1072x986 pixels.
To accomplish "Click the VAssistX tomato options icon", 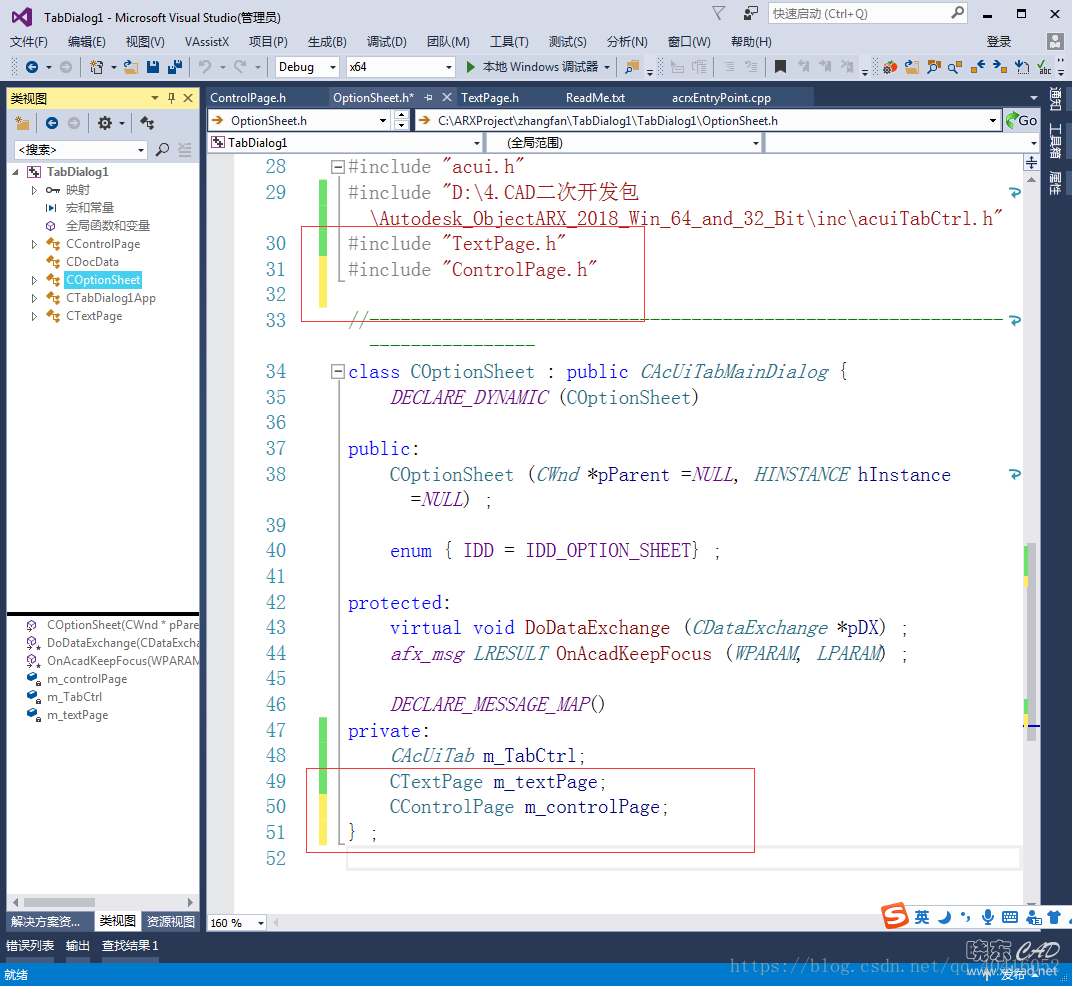I will (x=889, y=67).
